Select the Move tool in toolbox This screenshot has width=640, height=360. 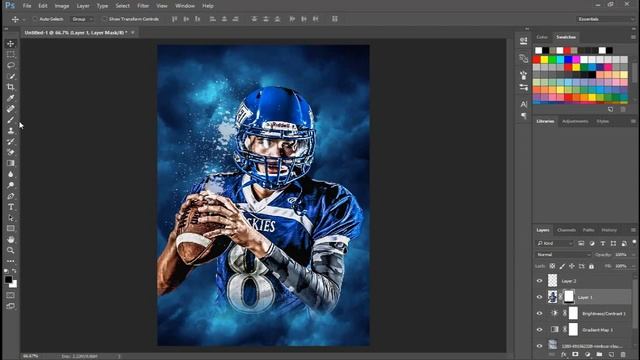coord(11,43)
